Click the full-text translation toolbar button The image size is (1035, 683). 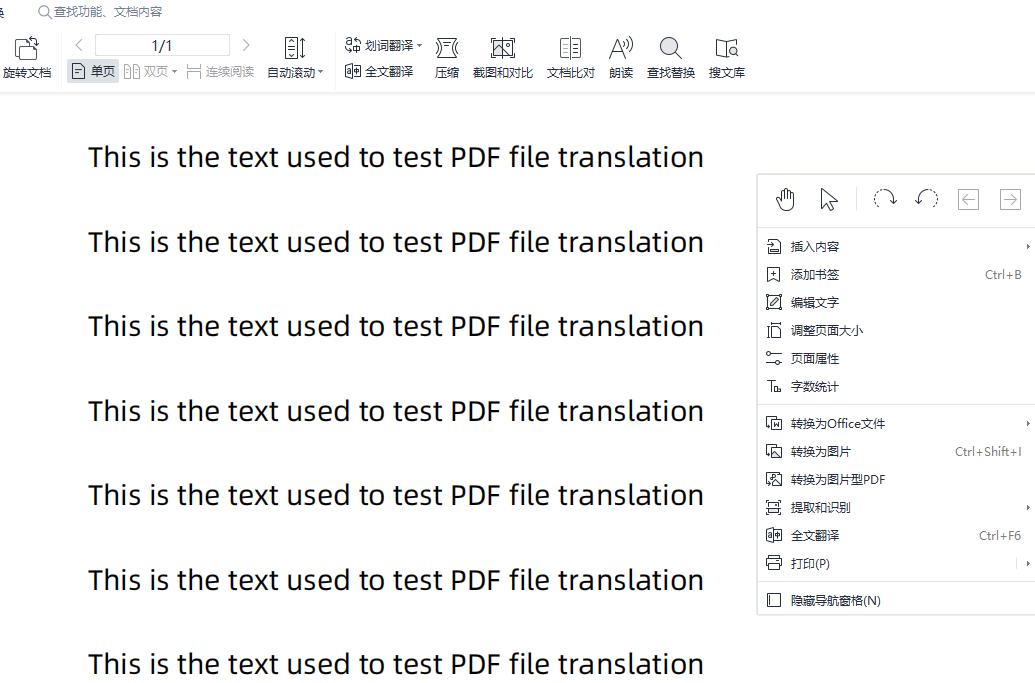click(379, 71)
